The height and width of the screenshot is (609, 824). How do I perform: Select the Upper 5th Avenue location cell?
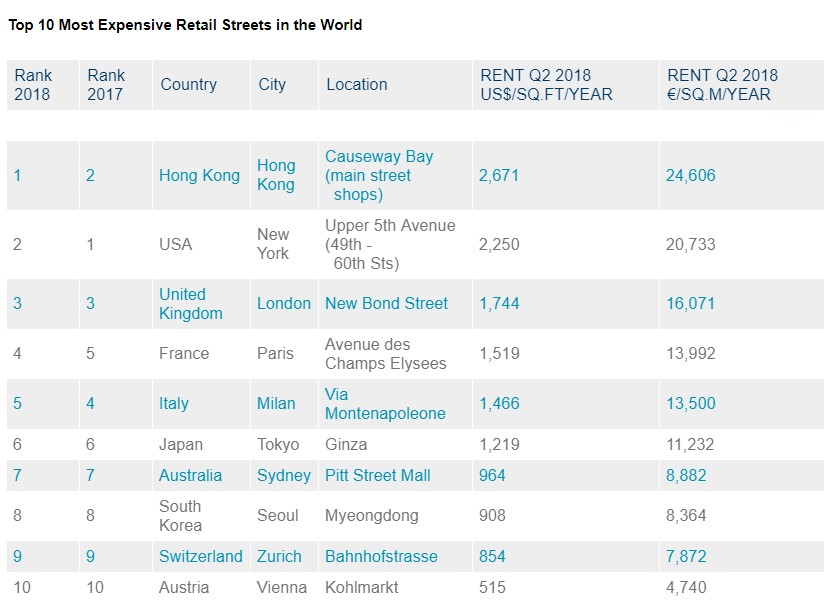click(389, 244)
